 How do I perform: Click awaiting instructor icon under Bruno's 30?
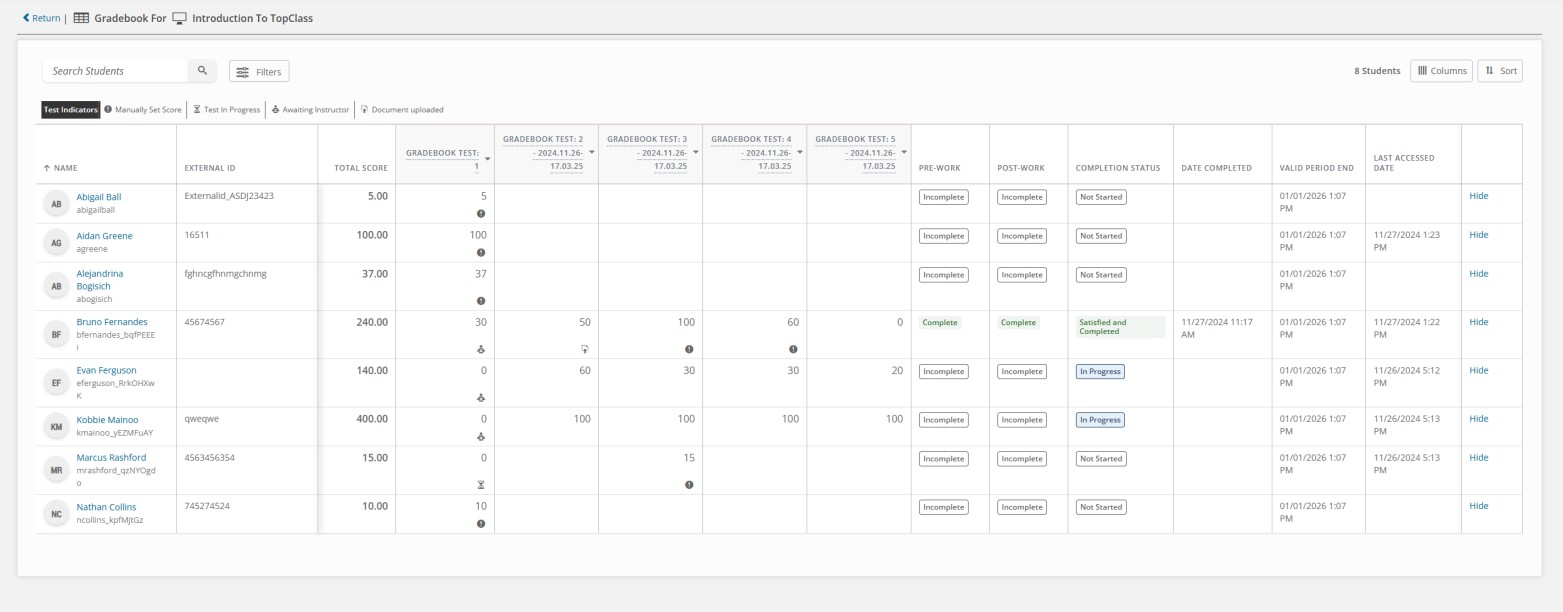(481, 349)
